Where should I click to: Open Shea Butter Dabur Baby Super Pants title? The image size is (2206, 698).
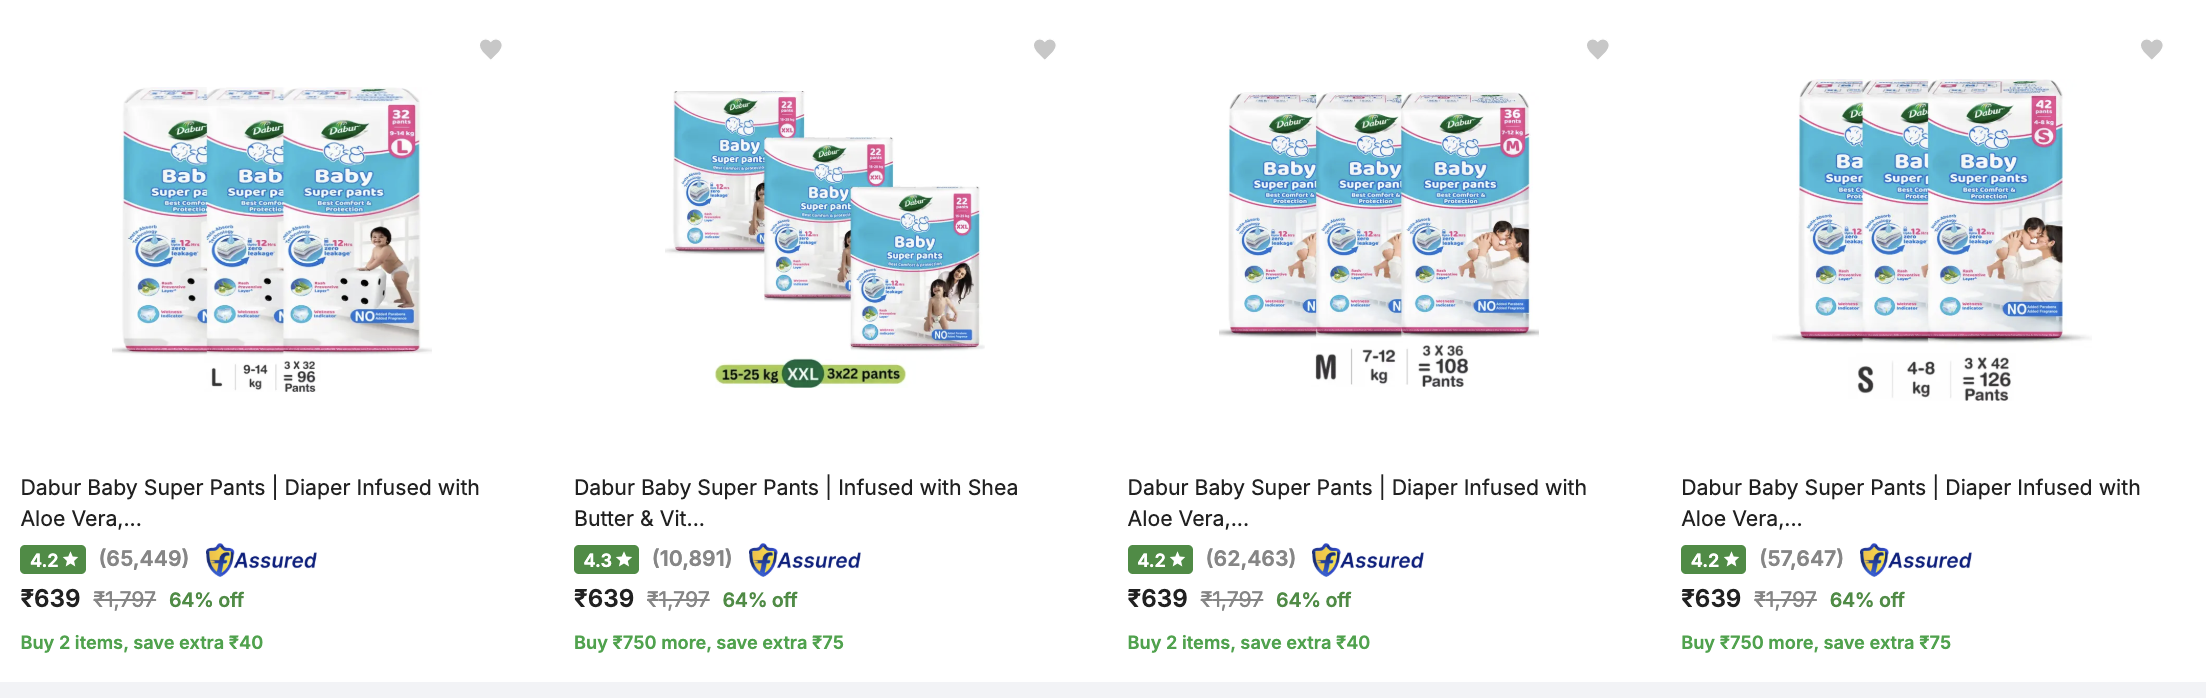pos(795,502)
